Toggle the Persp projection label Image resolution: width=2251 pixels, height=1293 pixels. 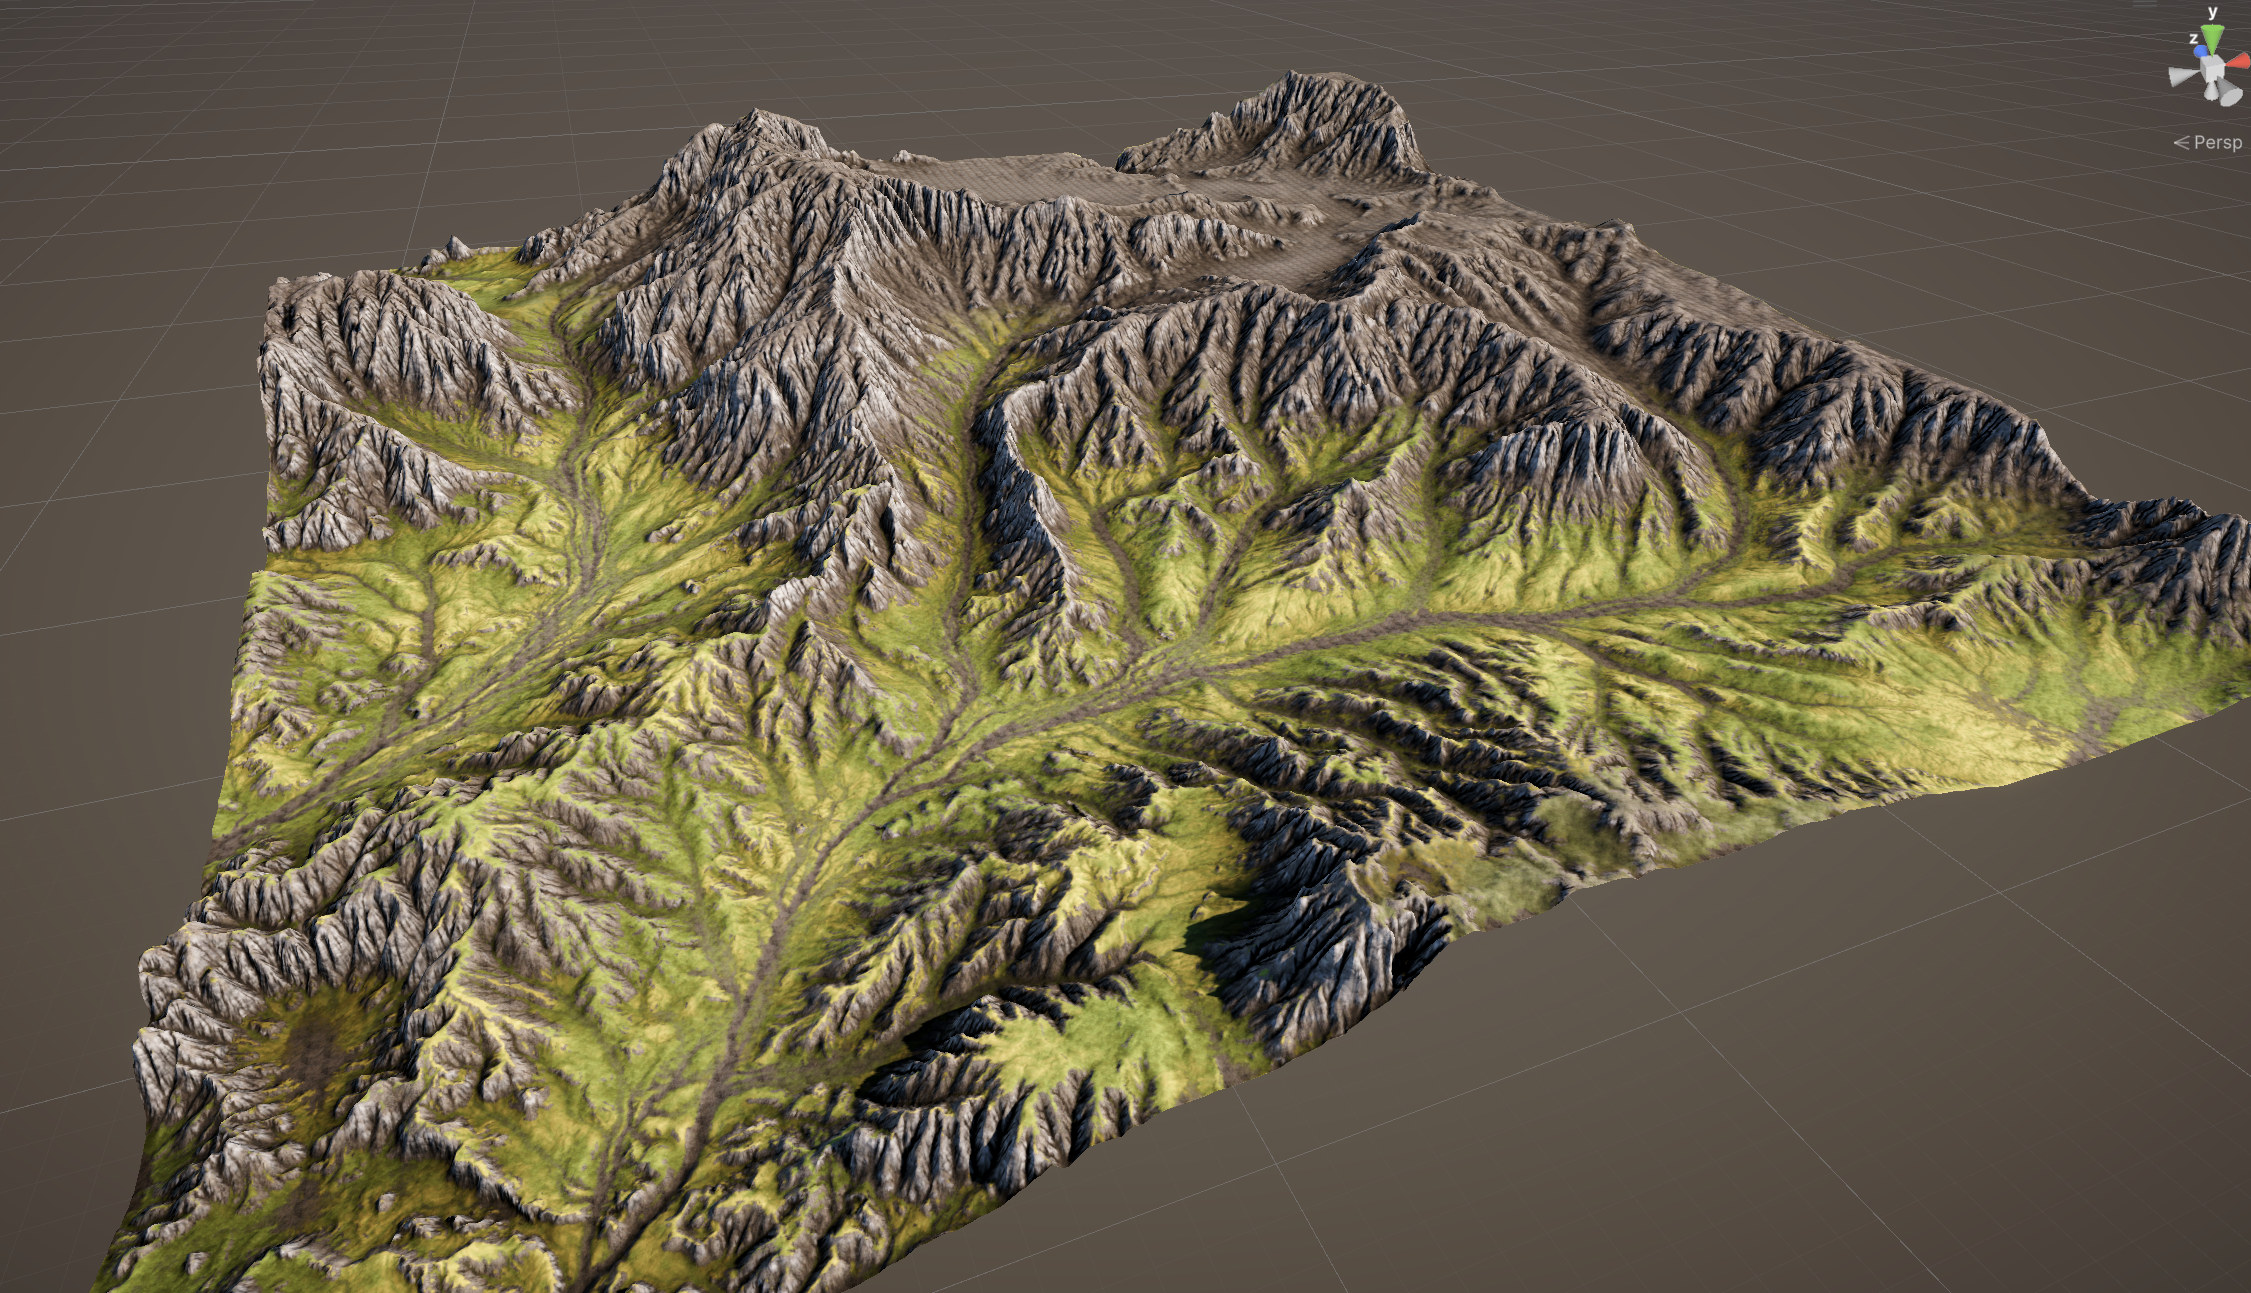click(2218, 143)
